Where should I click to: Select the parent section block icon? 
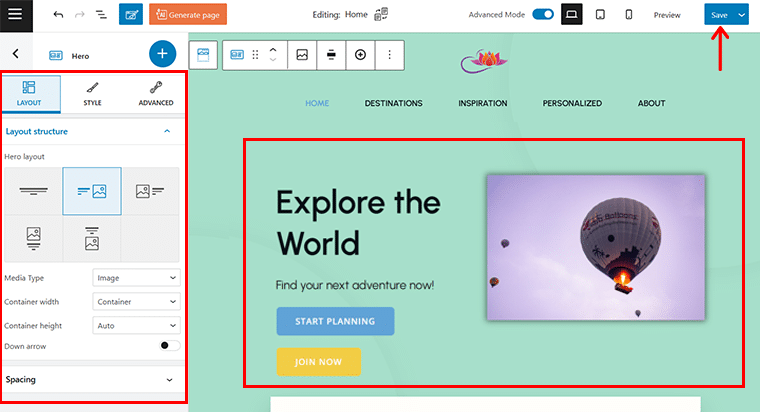(203, 55)
